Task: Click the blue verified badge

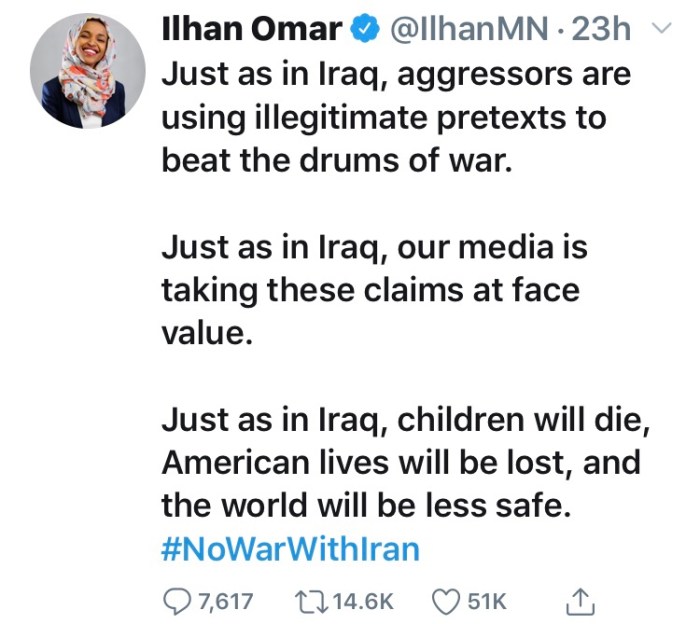Action: [361, 31]
